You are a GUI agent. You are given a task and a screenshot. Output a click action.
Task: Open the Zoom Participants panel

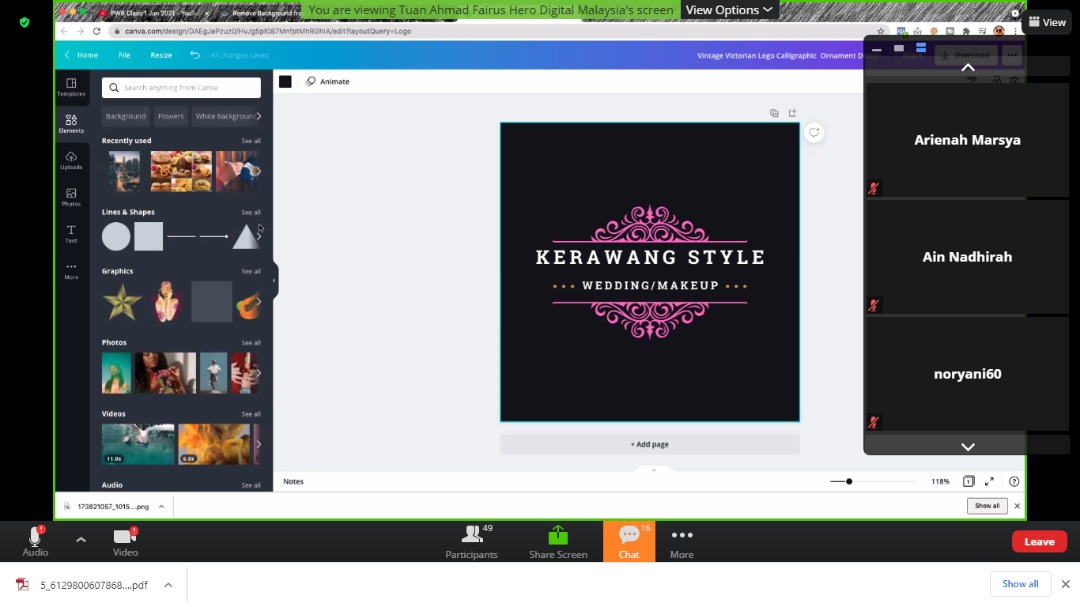[x=470, y=540]
